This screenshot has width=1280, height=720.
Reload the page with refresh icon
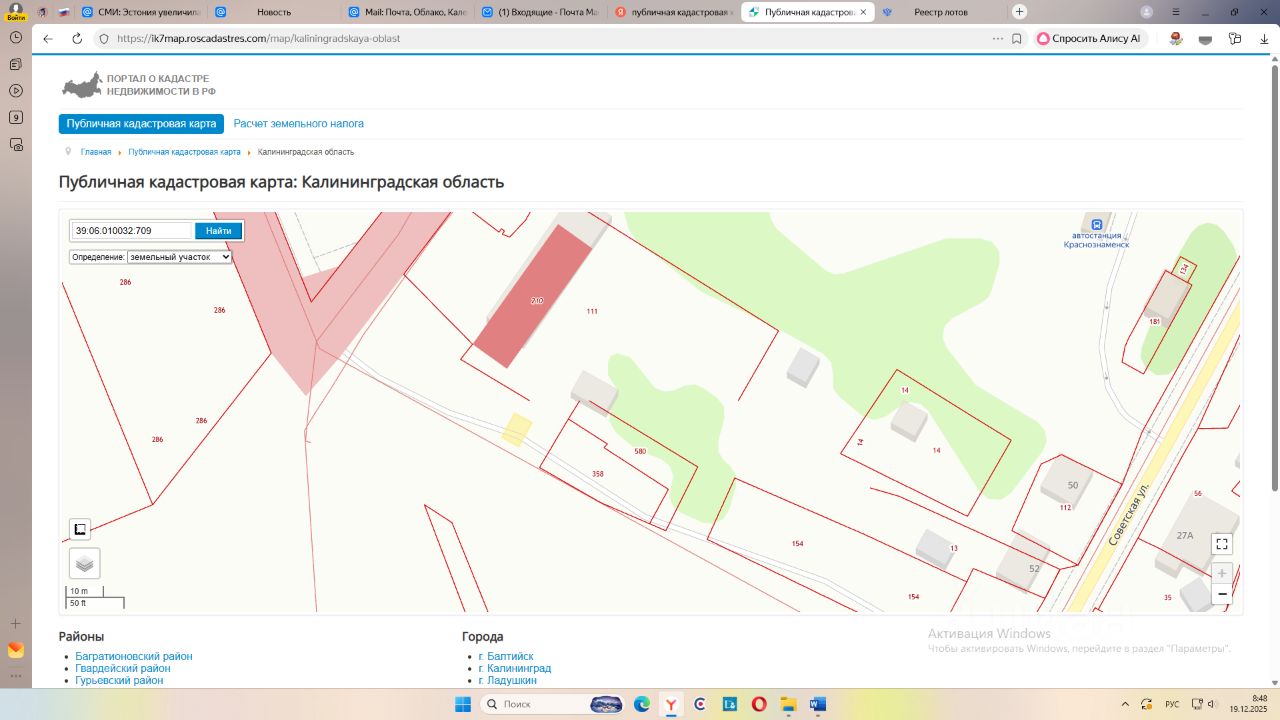[77, 38]
